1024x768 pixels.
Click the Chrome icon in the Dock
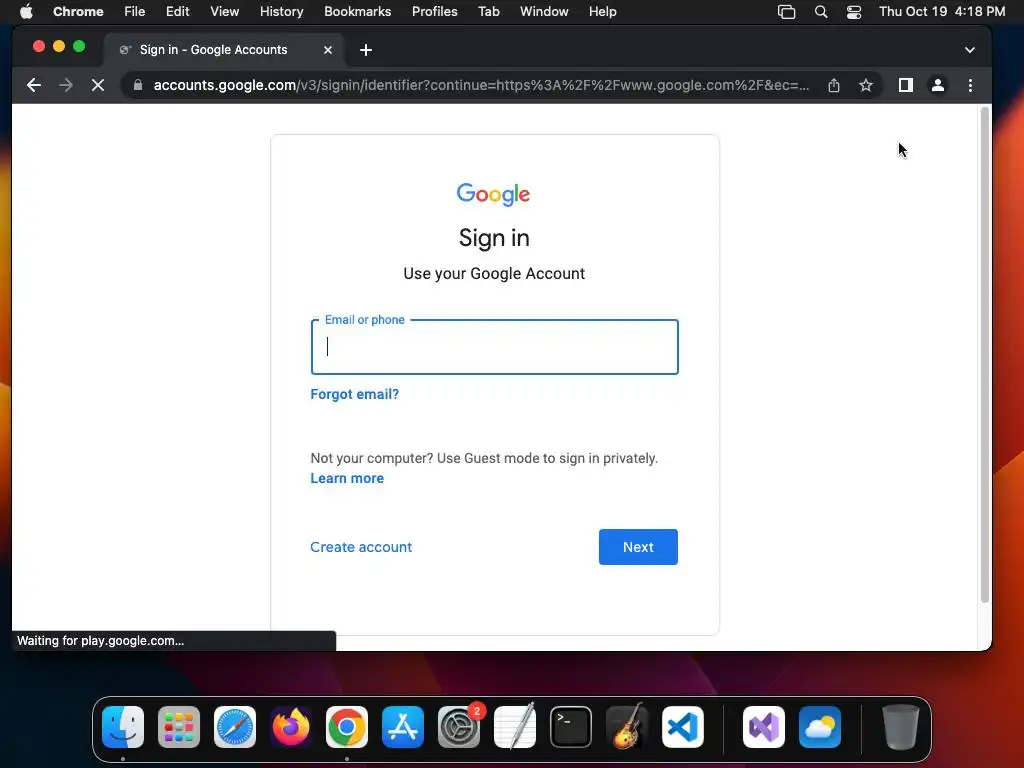(x=347, y=727)
